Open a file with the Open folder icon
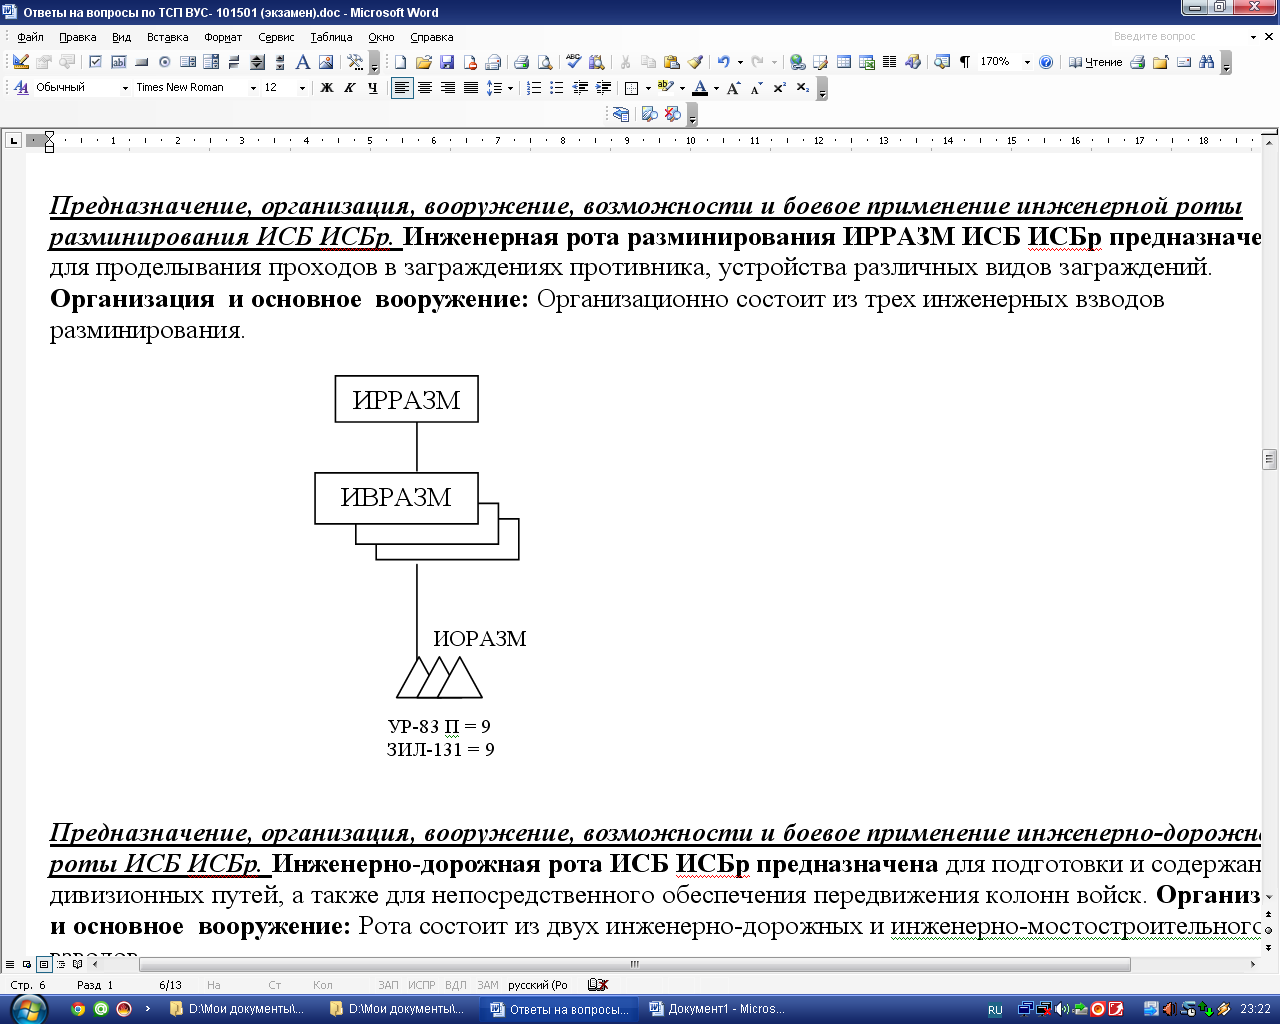Viewport: 1280px width, 1024px height. click(423, 62)
